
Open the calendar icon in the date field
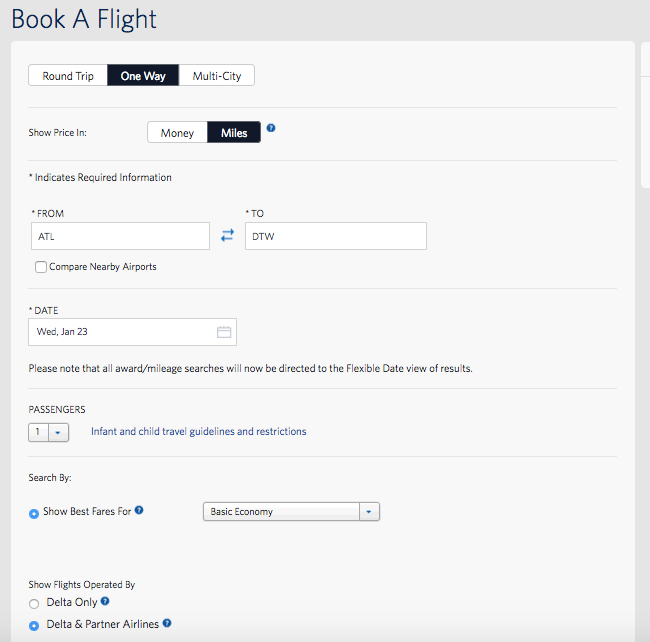[224, 332]
